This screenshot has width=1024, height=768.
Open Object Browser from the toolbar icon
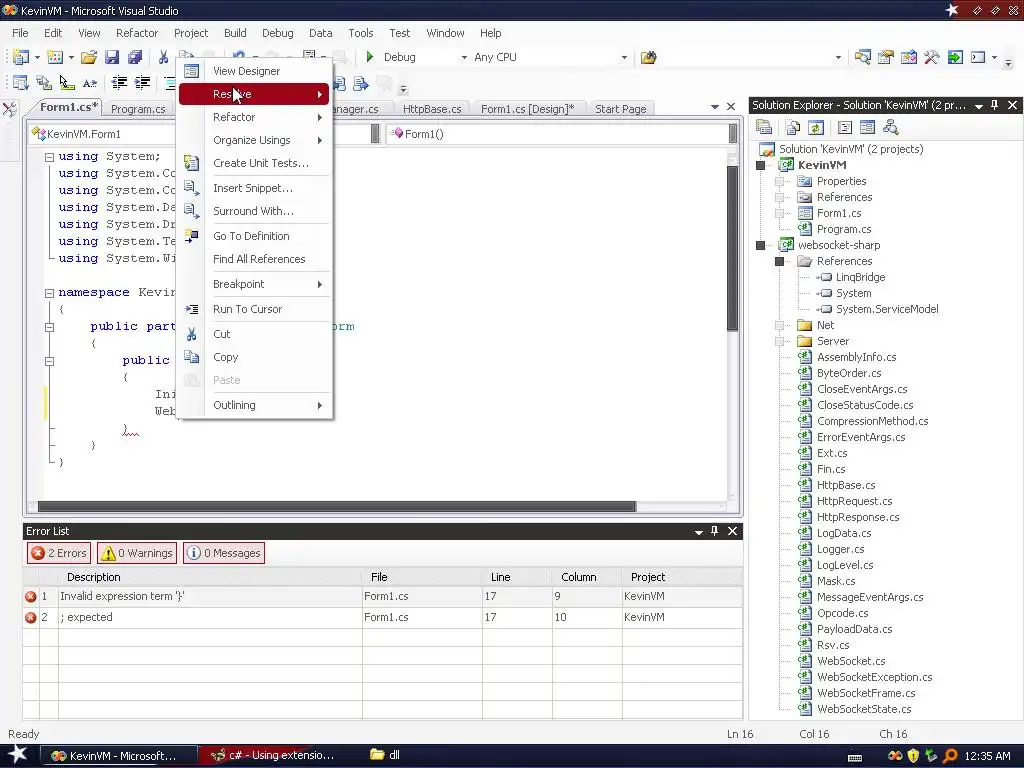click(x=908, y=57)
